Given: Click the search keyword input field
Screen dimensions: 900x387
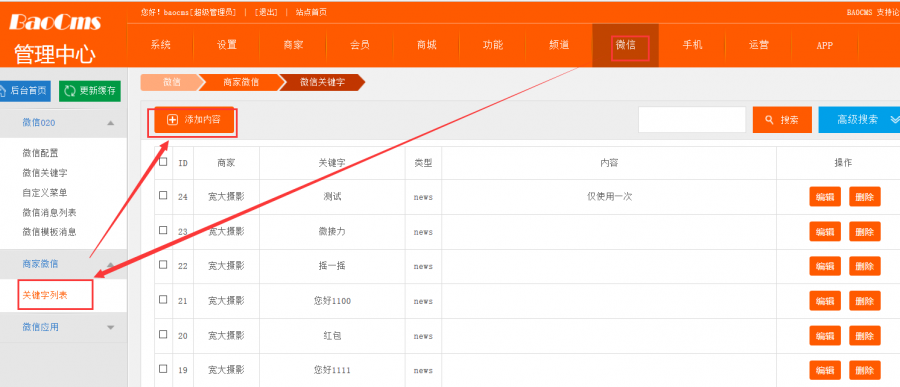Looking at the screenshot, I should point(692,119).
